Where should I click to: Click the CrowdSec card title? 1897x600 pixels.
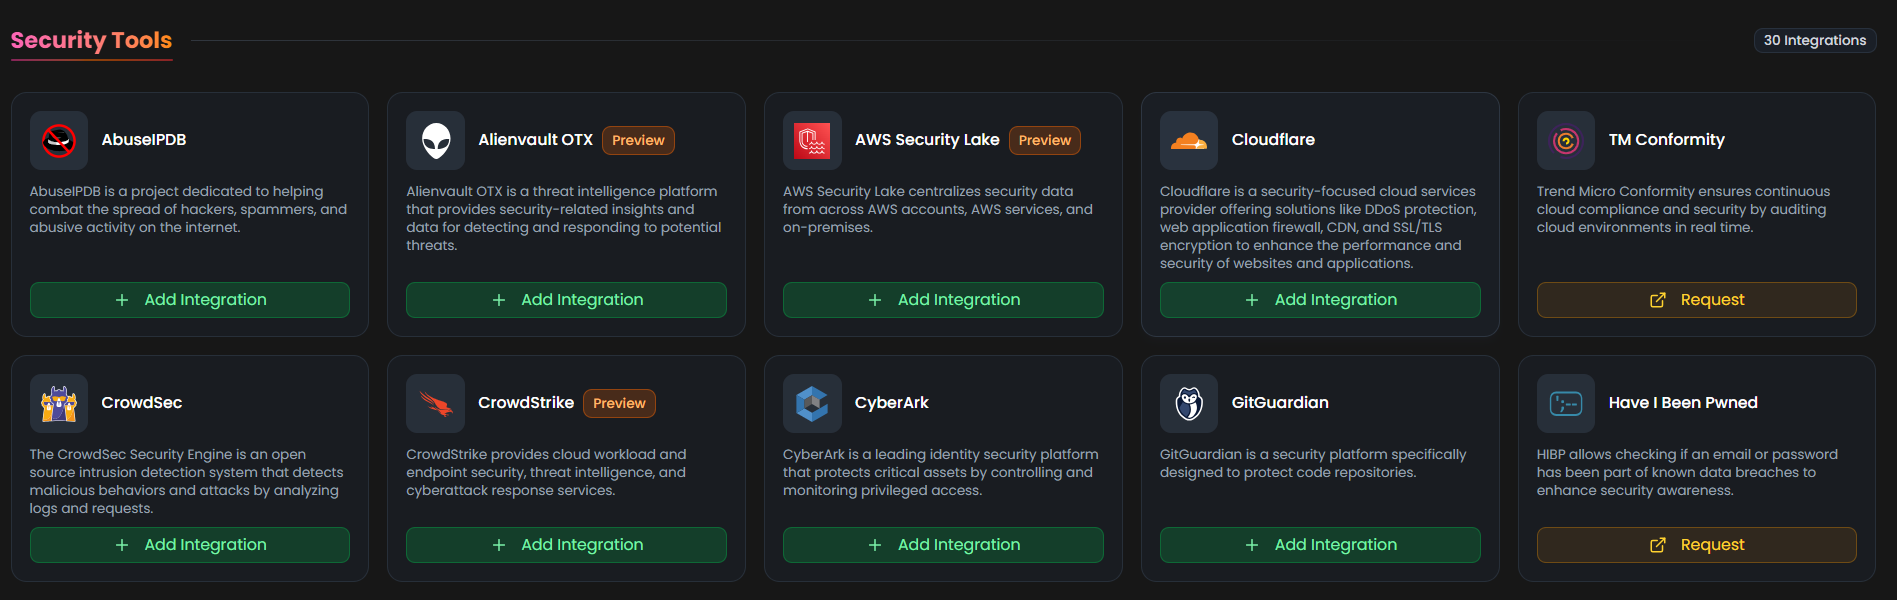pyautogui.click(x=142, y=403)
